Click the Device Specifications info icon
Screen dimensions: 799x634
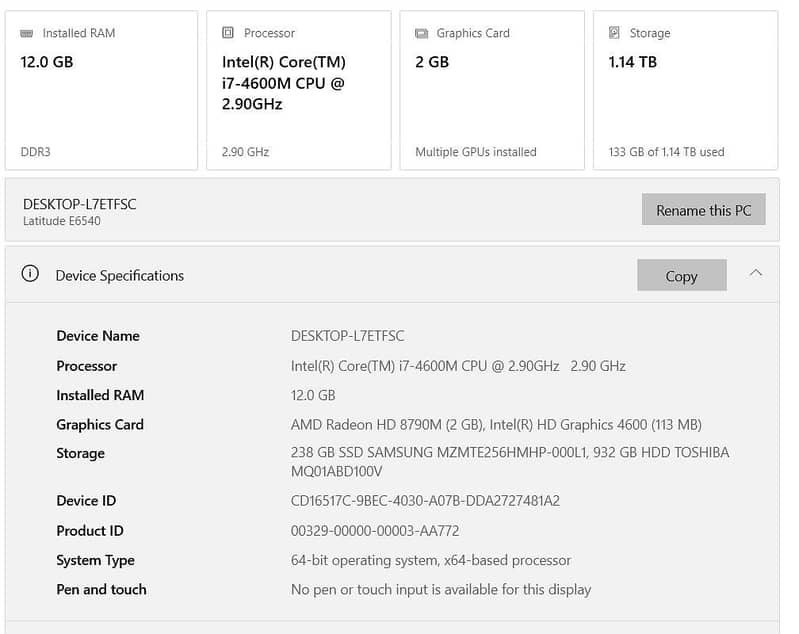30,274
